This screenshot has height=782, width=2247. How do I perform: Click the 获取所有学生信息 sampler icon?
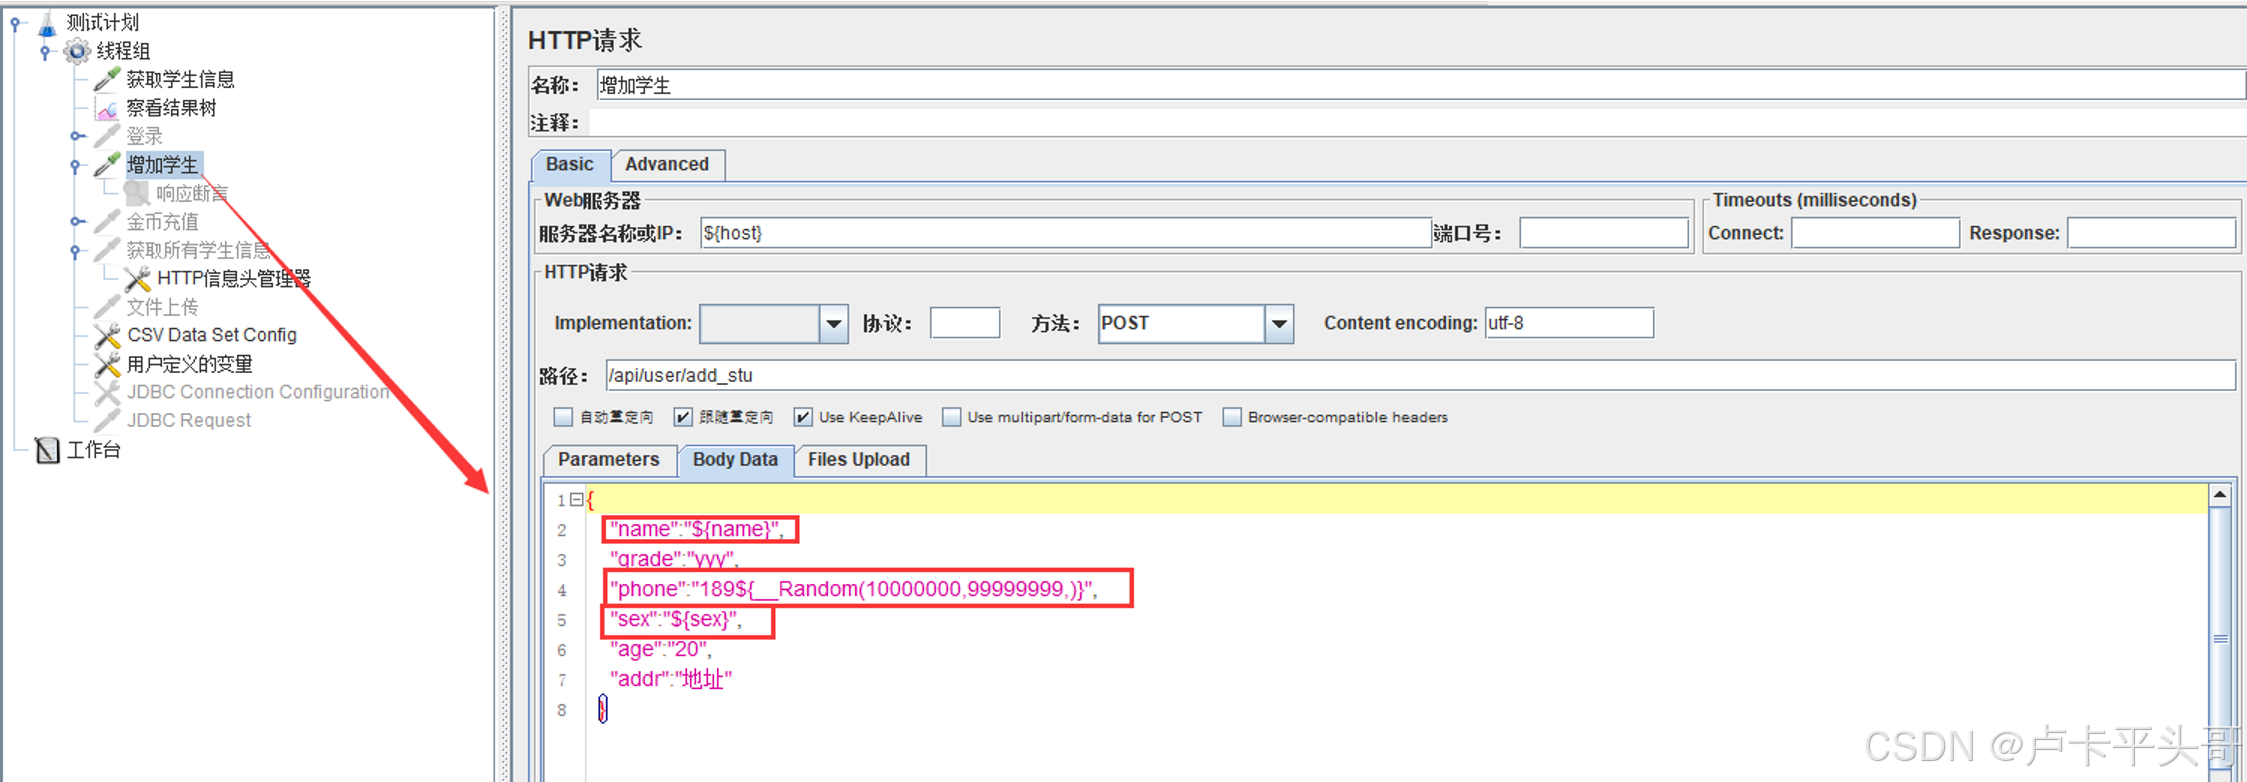point(107,250)
